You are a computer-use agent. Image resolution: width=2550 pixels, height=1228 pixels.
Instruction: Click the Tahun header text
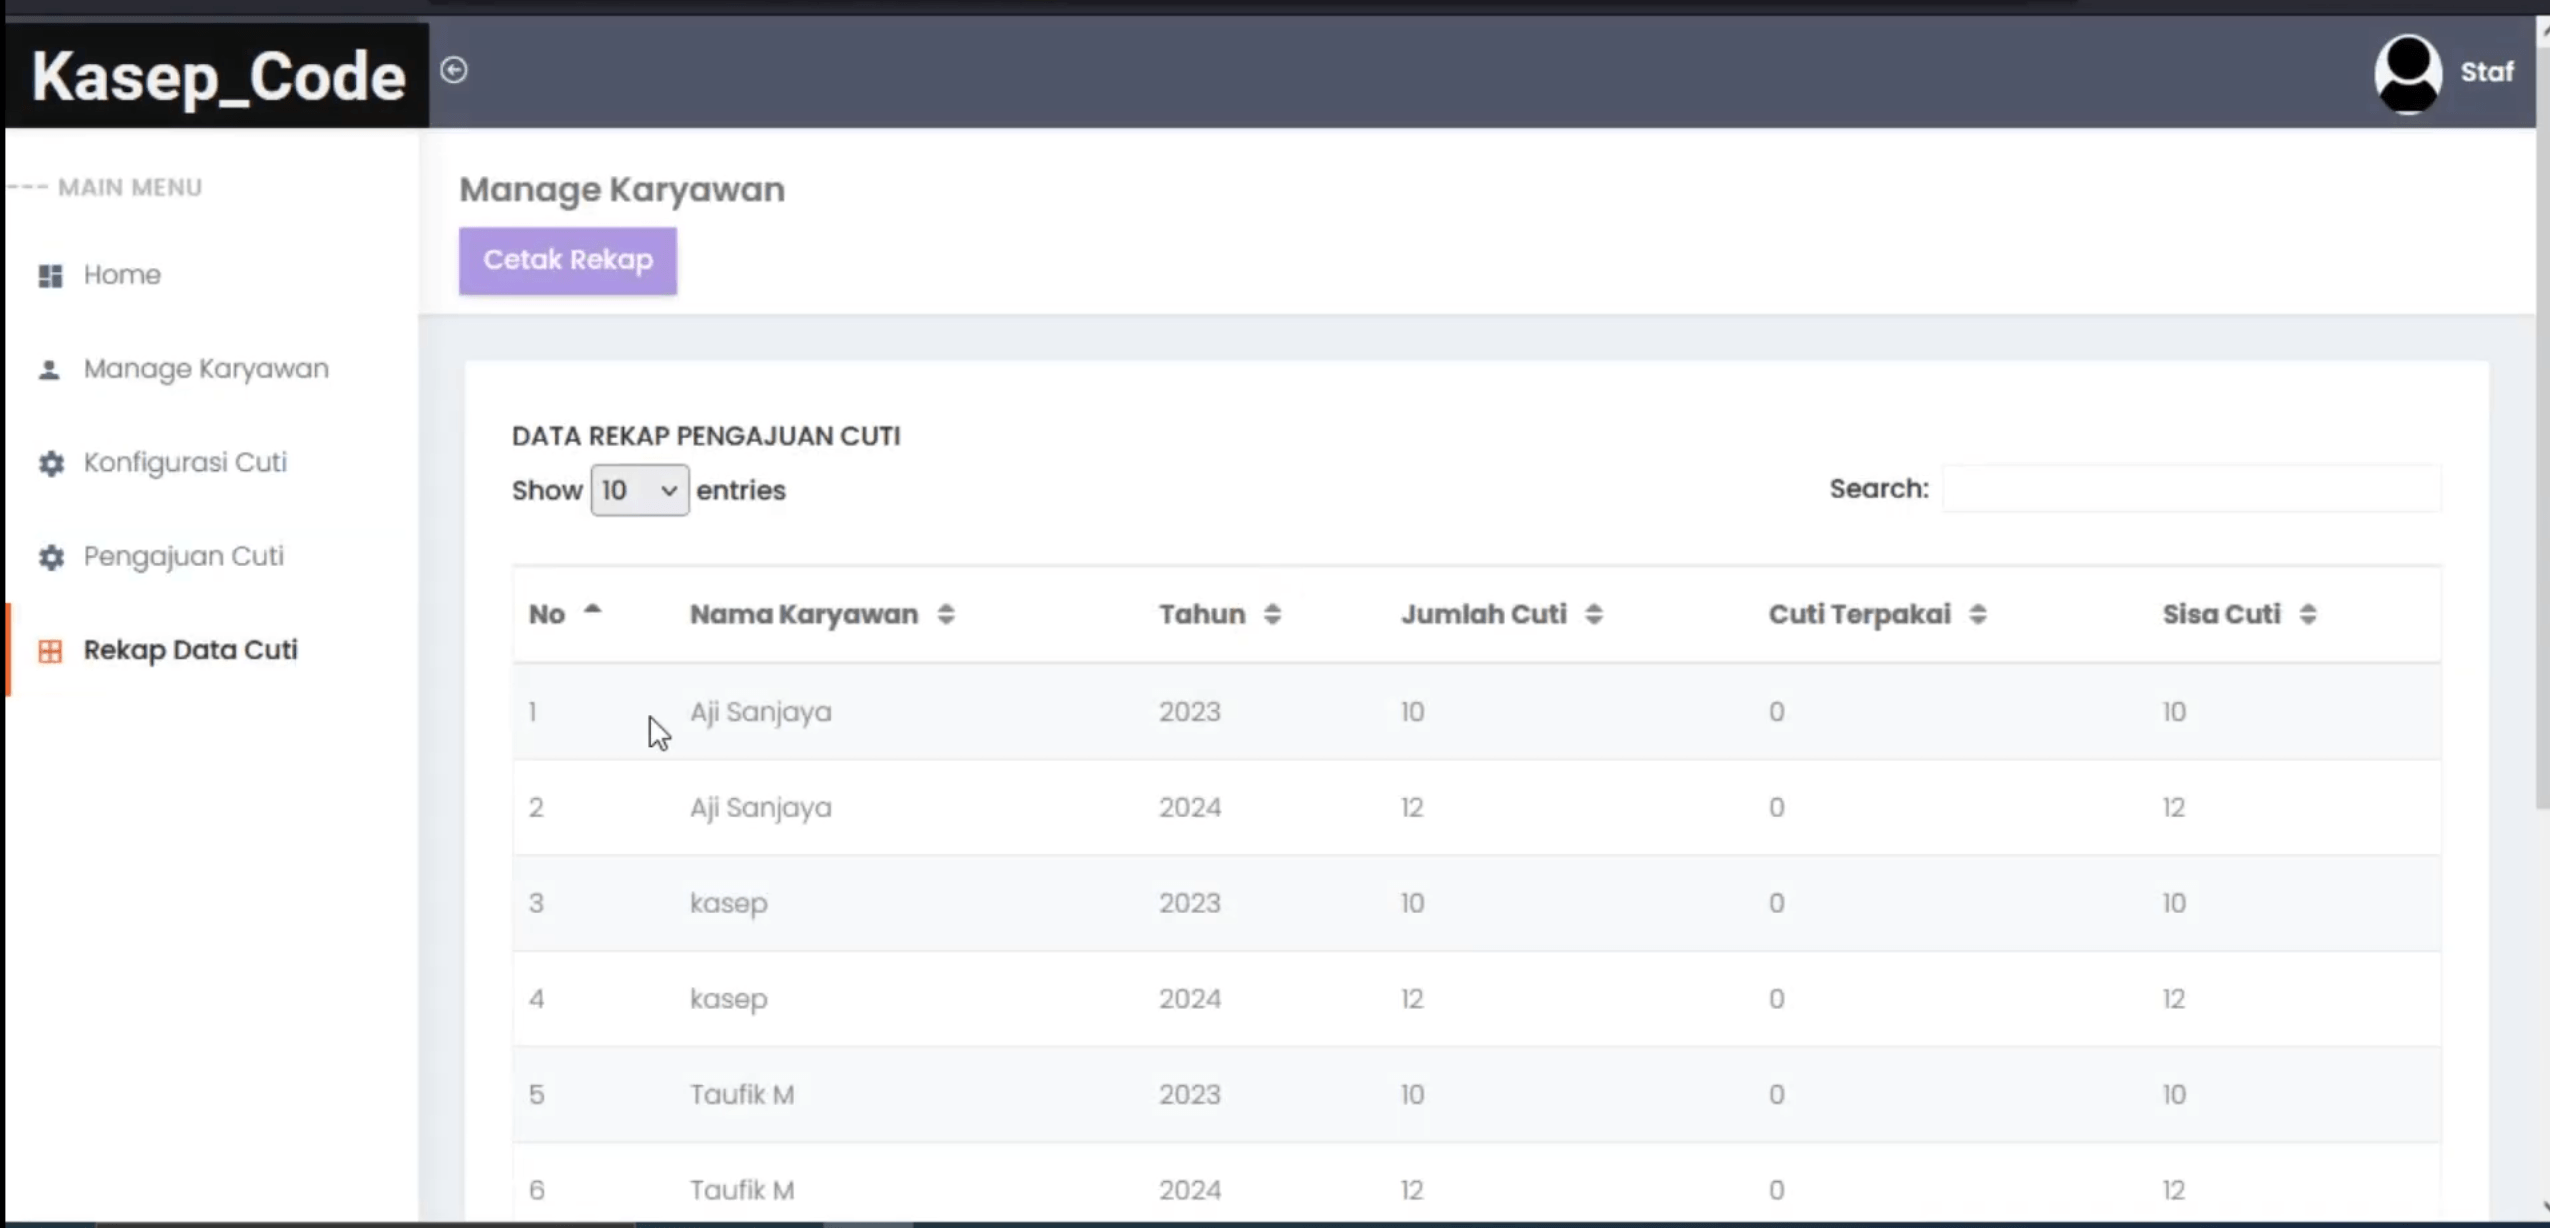[1202, 614]
